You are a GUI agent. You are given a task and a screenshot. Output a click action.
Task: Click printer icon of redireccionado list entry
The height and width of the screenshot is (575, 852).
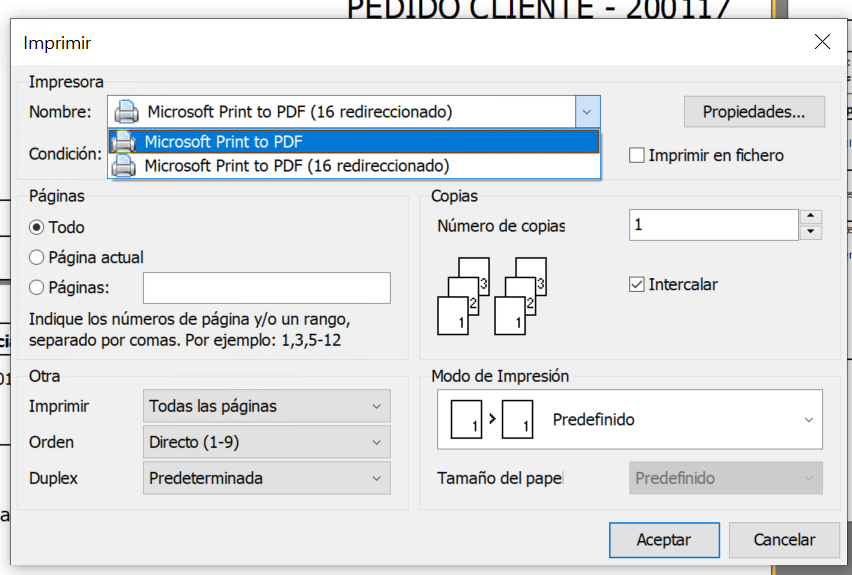click(x=123, y=166)
